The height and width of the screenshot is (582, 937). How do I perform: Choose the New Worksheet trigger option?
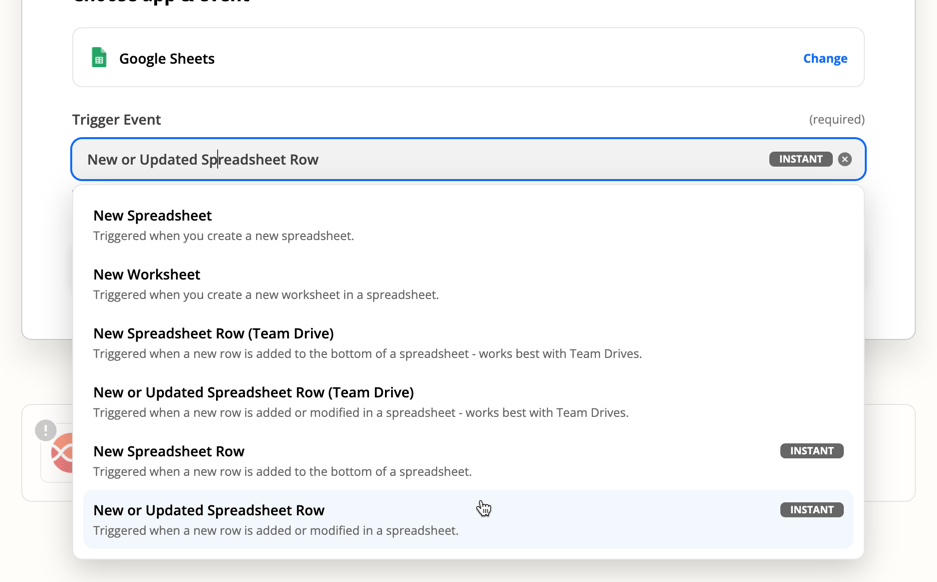[468, 284]
